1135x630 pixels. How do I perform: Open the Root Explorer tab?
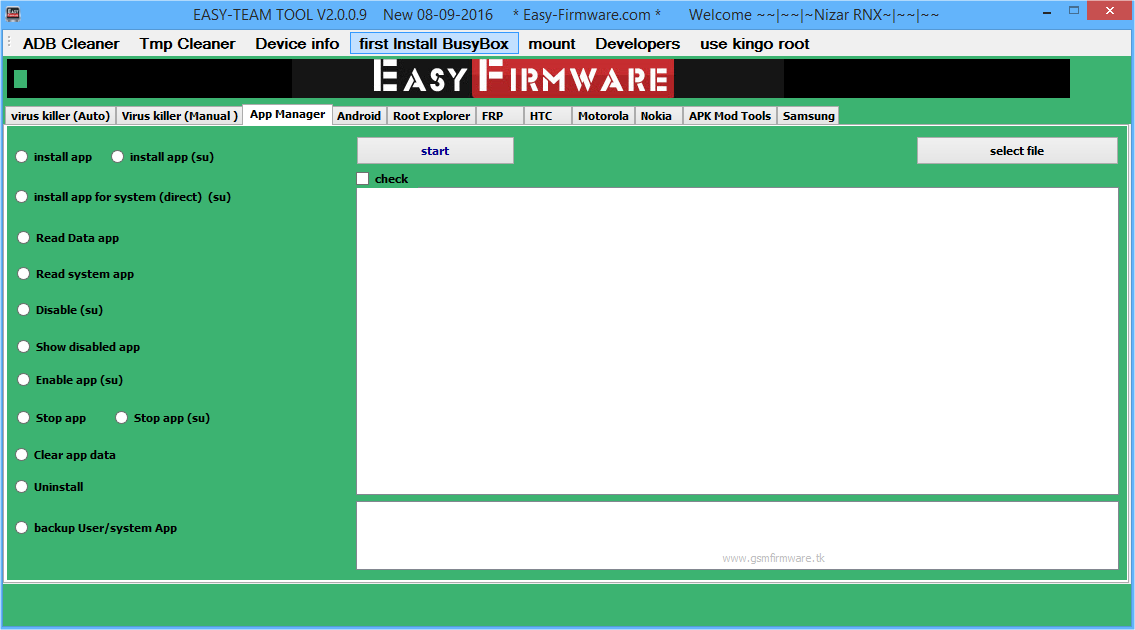(431, 116)
